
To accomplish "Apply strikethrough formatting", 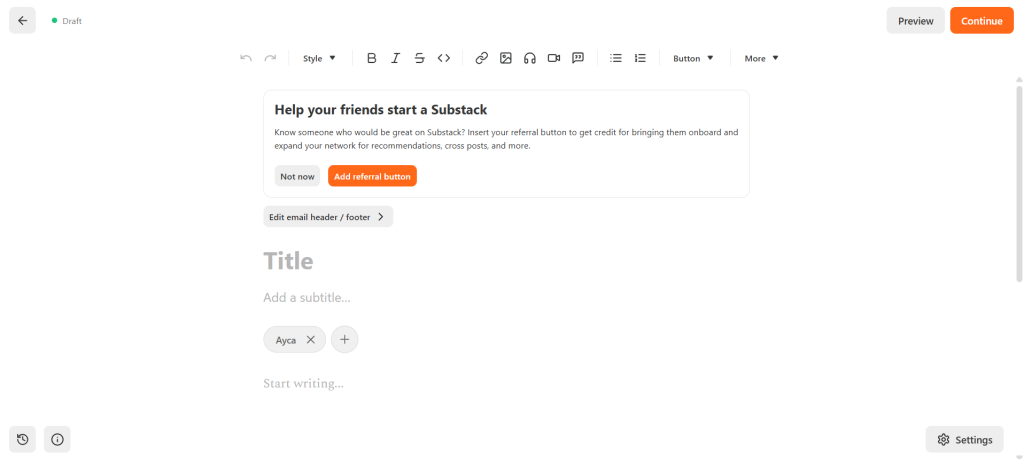I will coord(420,58).
